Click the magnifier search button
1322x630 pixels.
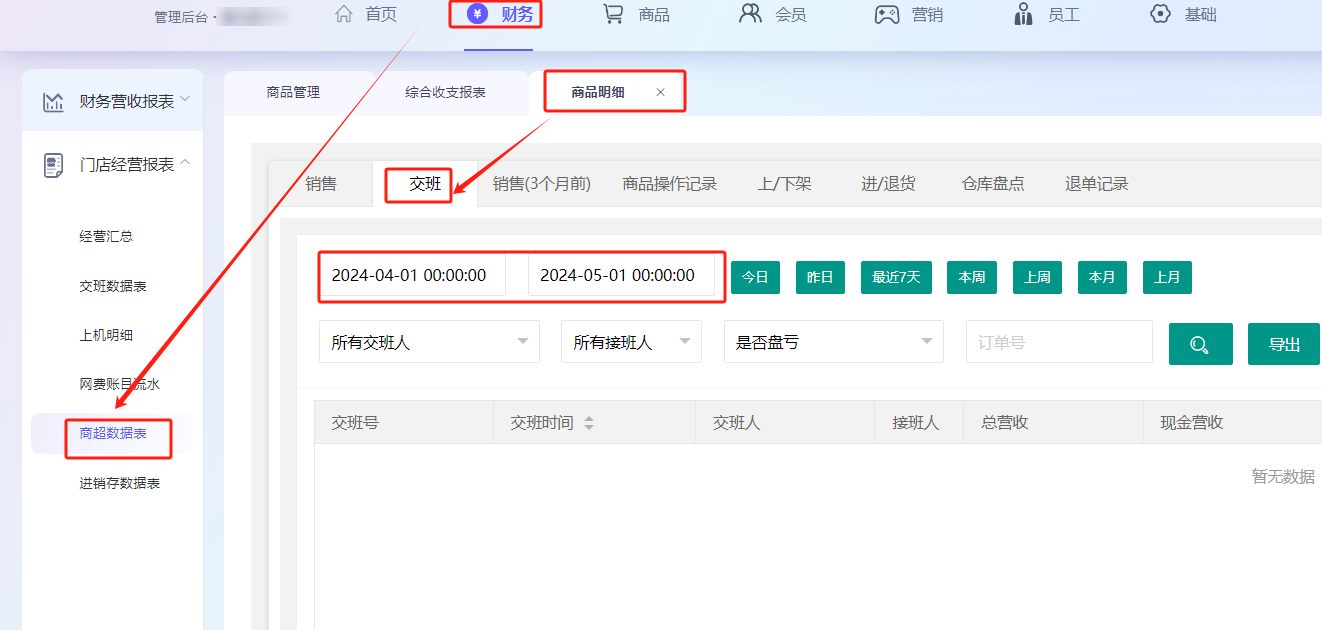[1200, 344]
